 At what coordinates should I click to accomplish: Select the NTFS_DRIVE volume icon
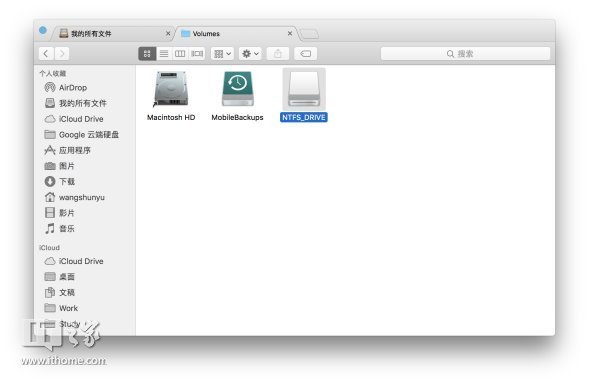(304, 89)
